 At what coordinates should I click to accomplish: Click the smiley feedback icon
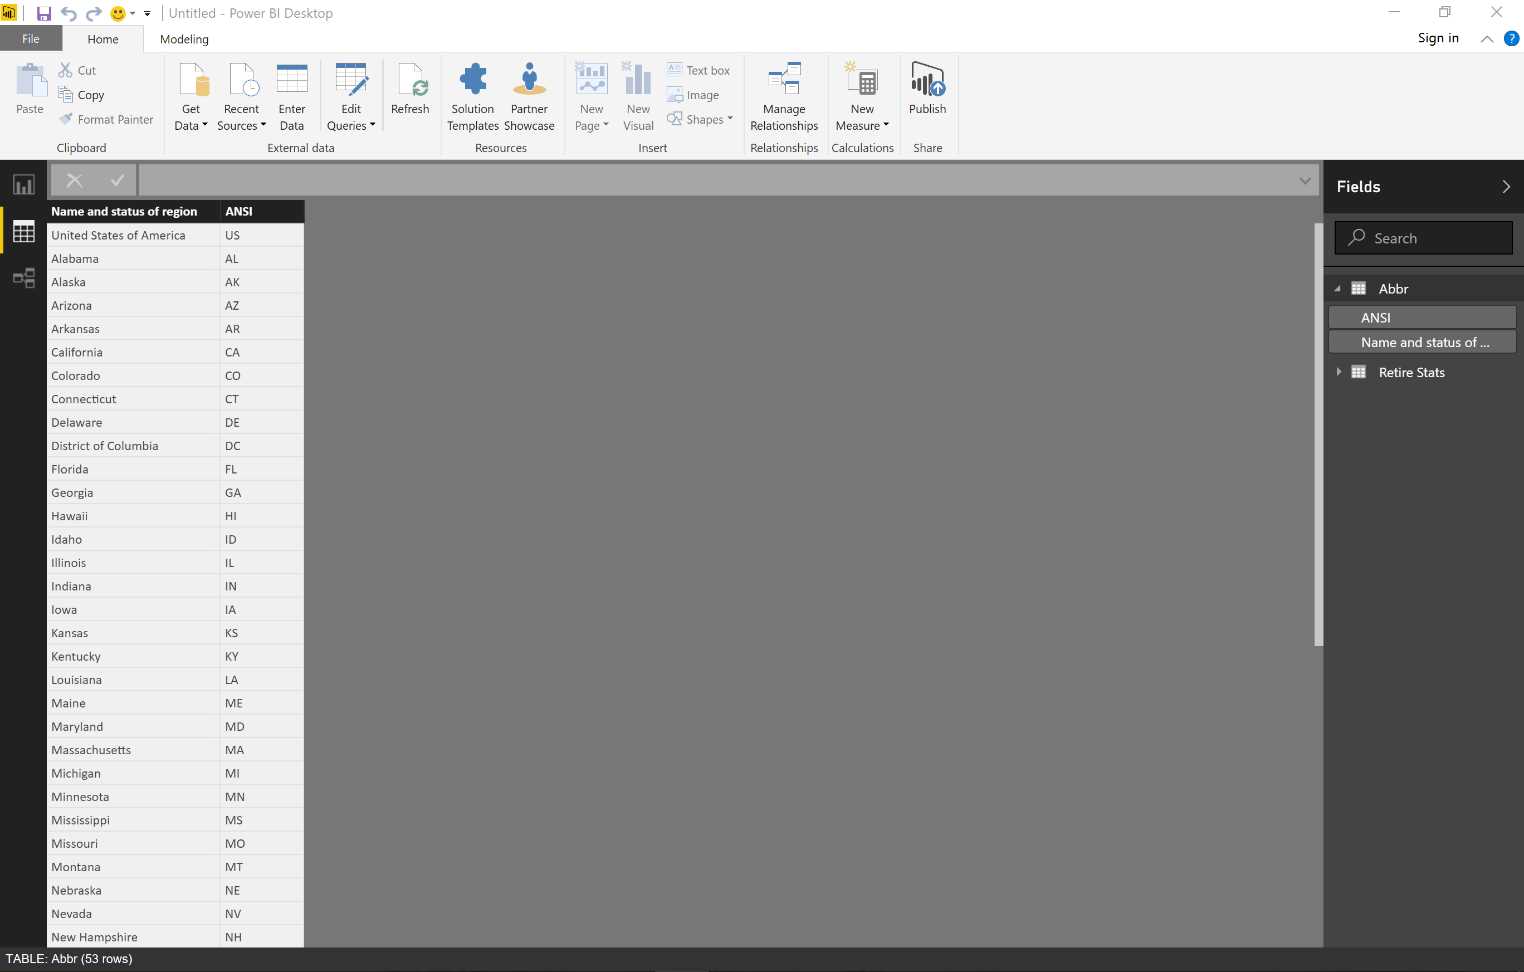(118, 14)
